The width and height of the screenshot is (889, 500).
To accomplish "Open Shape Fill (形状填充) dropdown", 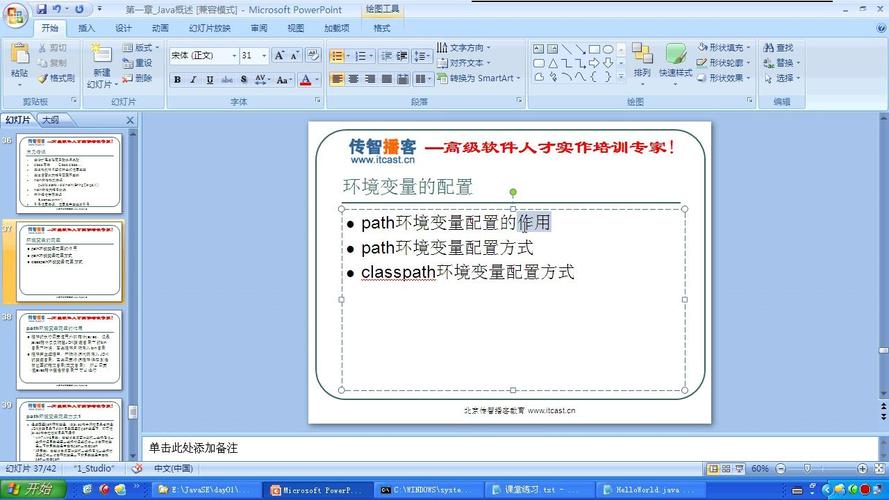I will [725, 48].
